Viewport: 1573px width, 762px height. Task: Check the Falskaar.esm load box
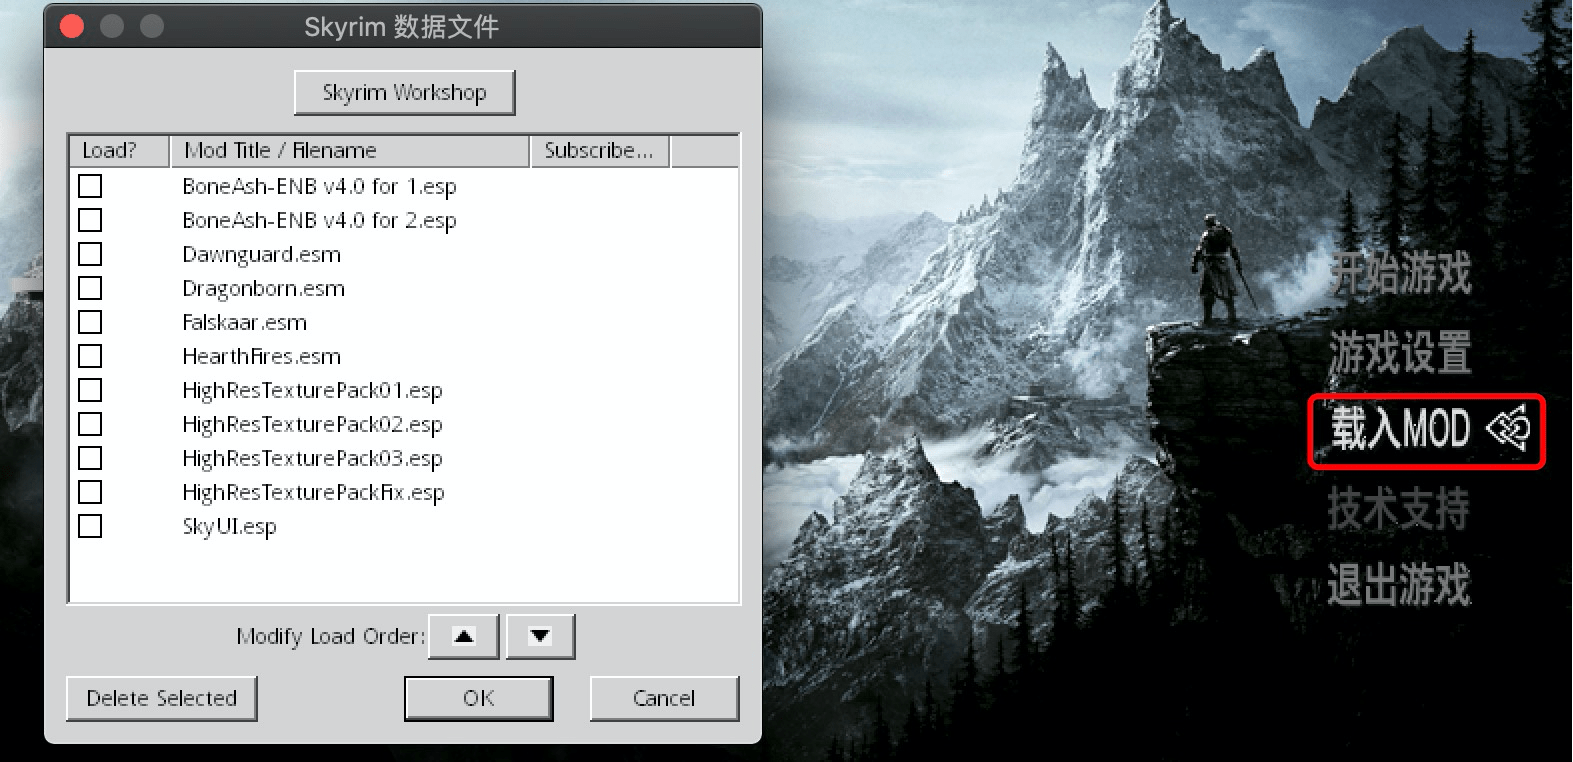[x=90, y=322]
